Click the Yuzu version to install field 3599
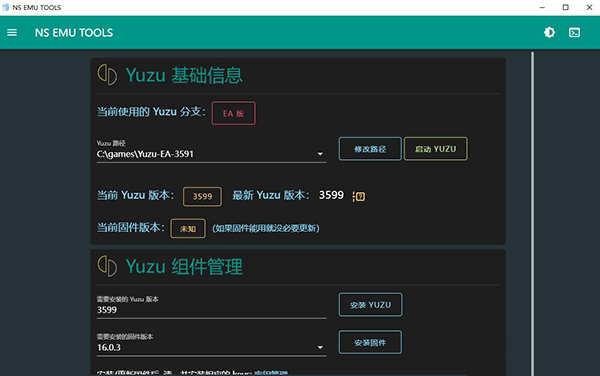 pos(211,307)
